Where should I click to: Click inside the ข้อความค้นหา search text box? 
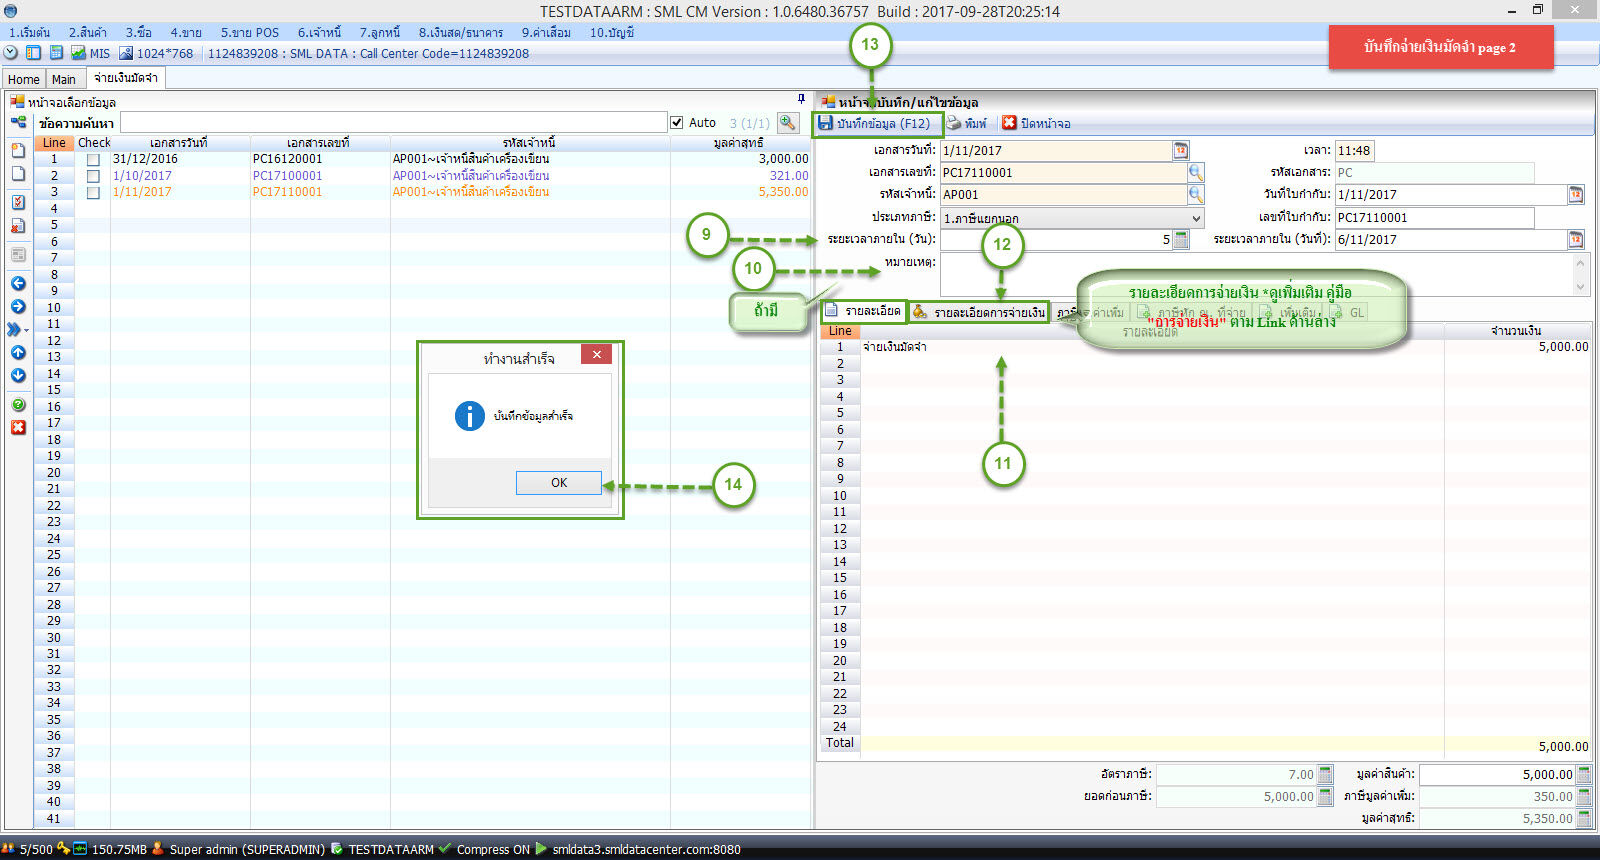(392, 122)
